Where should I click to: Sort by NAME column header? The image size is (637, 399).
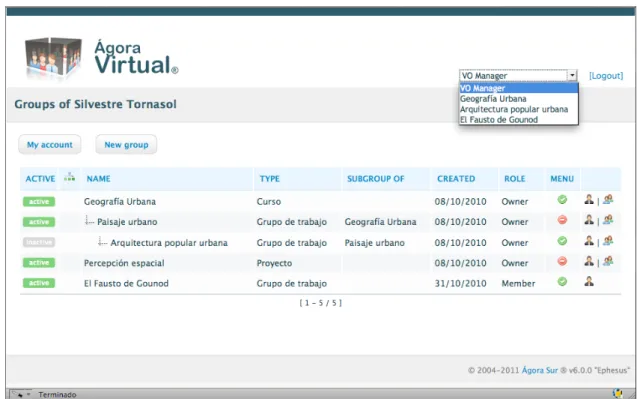pos(98,179)
